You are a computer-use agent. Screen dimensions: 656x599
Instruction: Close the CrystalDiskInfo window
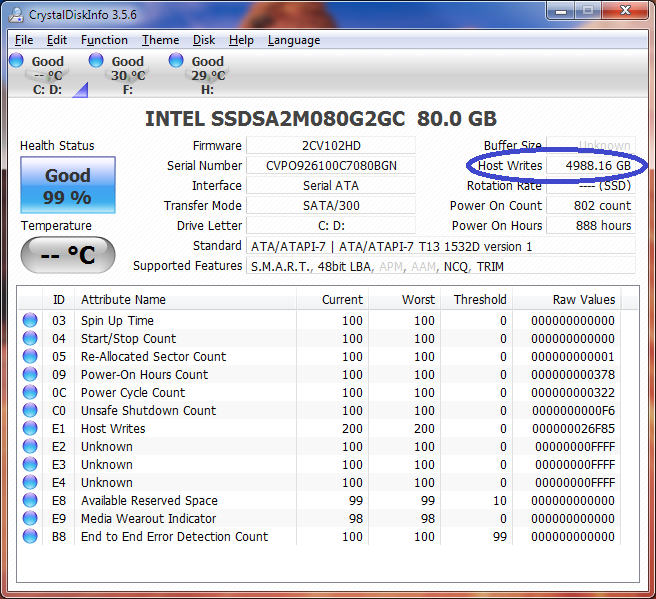pos(625,11)
